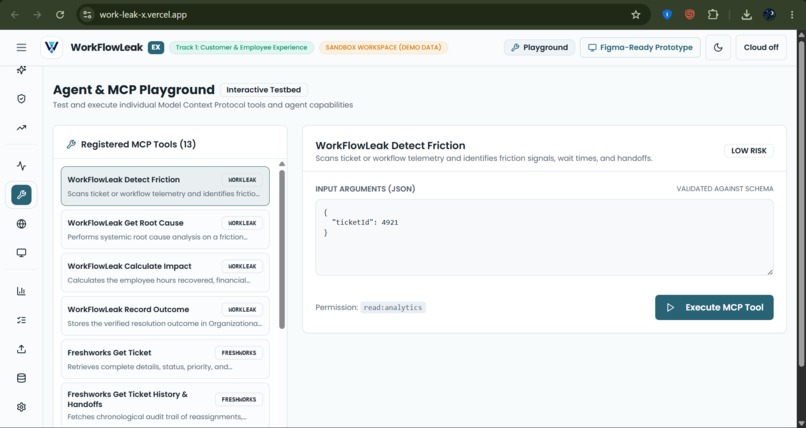Click the Agent & MCP Playground heading

134,89
